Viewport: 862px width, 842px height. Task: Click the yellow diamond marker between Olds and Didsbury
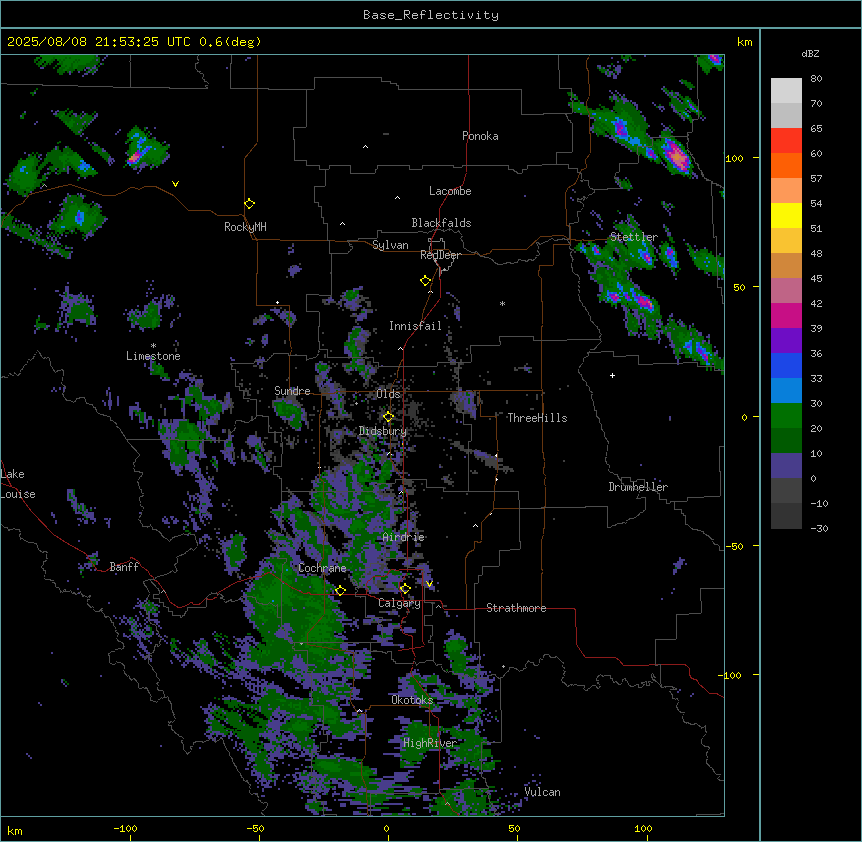[389, 417]
